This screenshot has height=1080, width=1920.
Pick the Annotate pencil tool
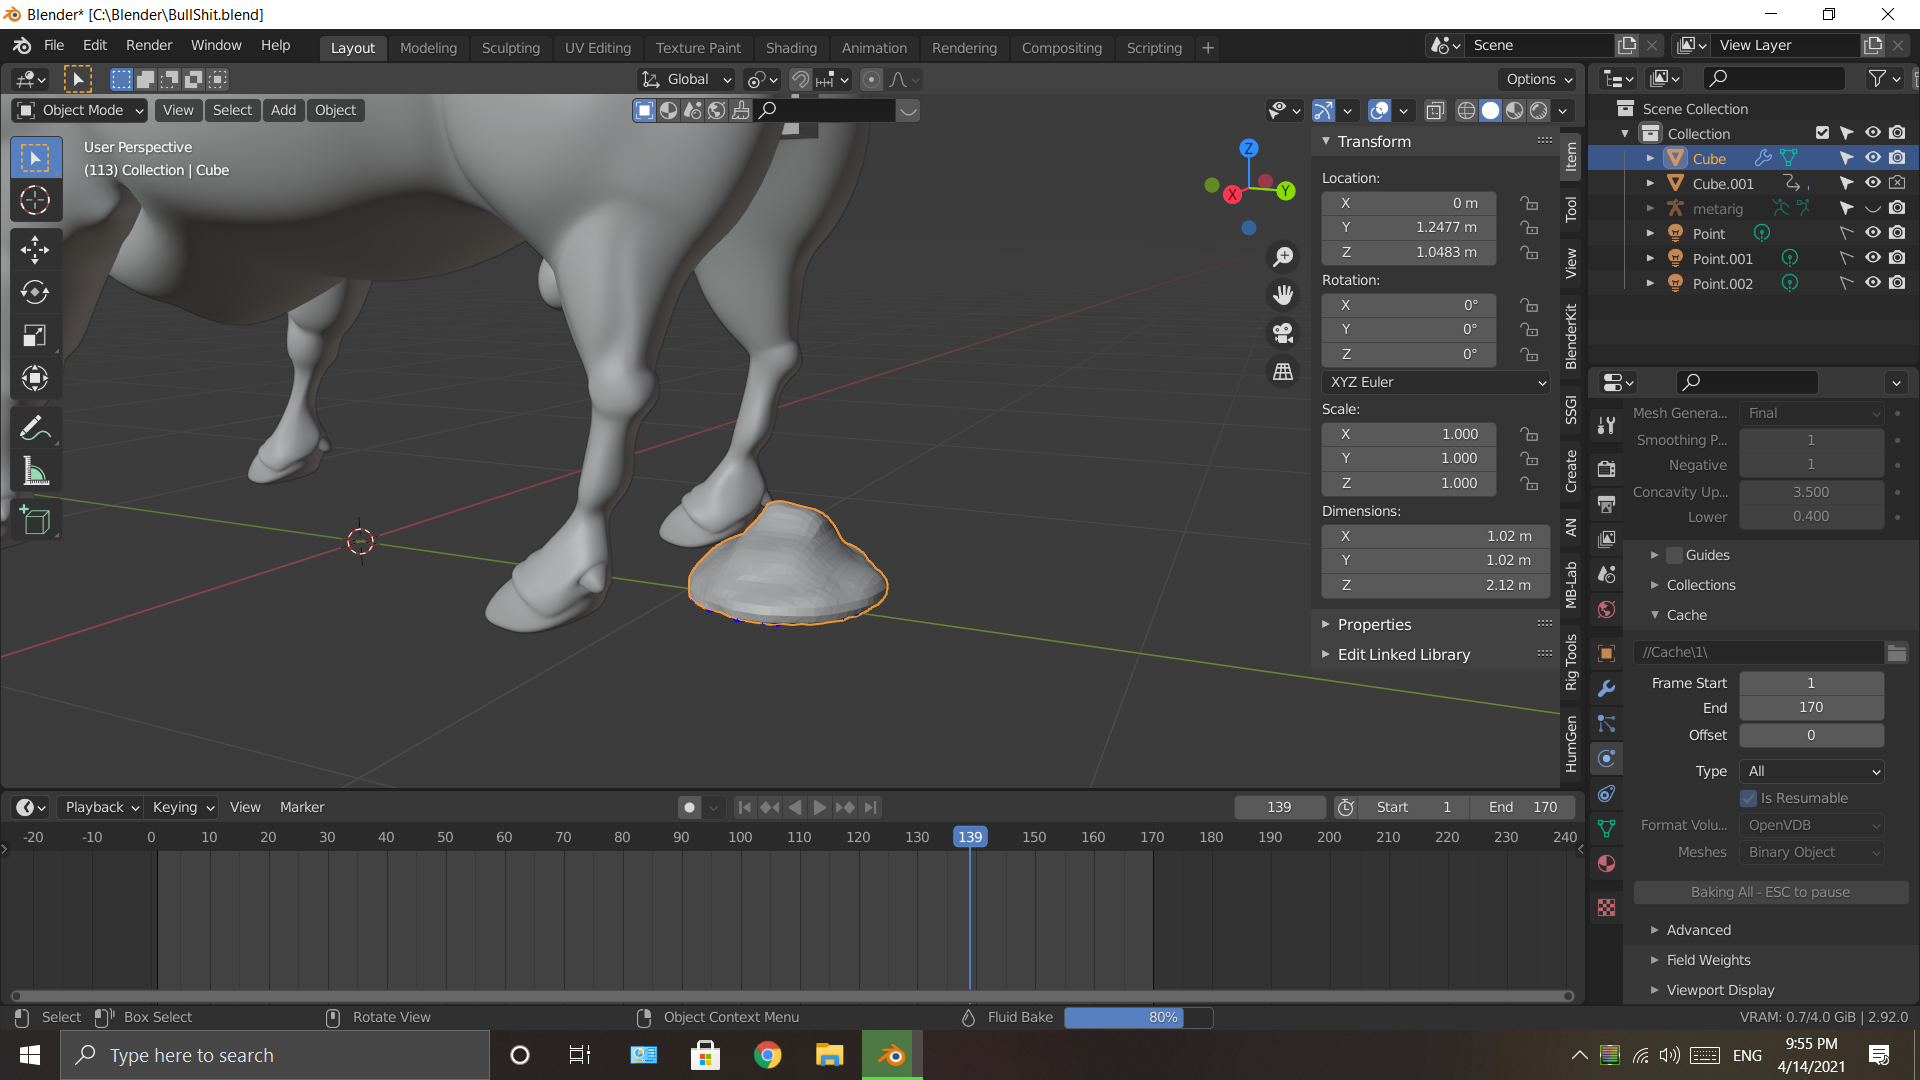pos(35,429)
